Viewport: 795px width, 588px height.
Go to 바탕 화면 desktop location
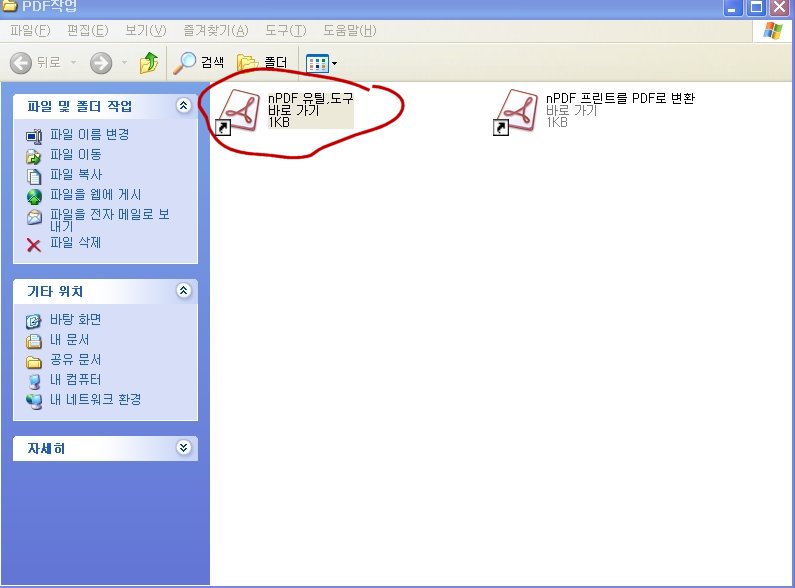pos(75,319)
